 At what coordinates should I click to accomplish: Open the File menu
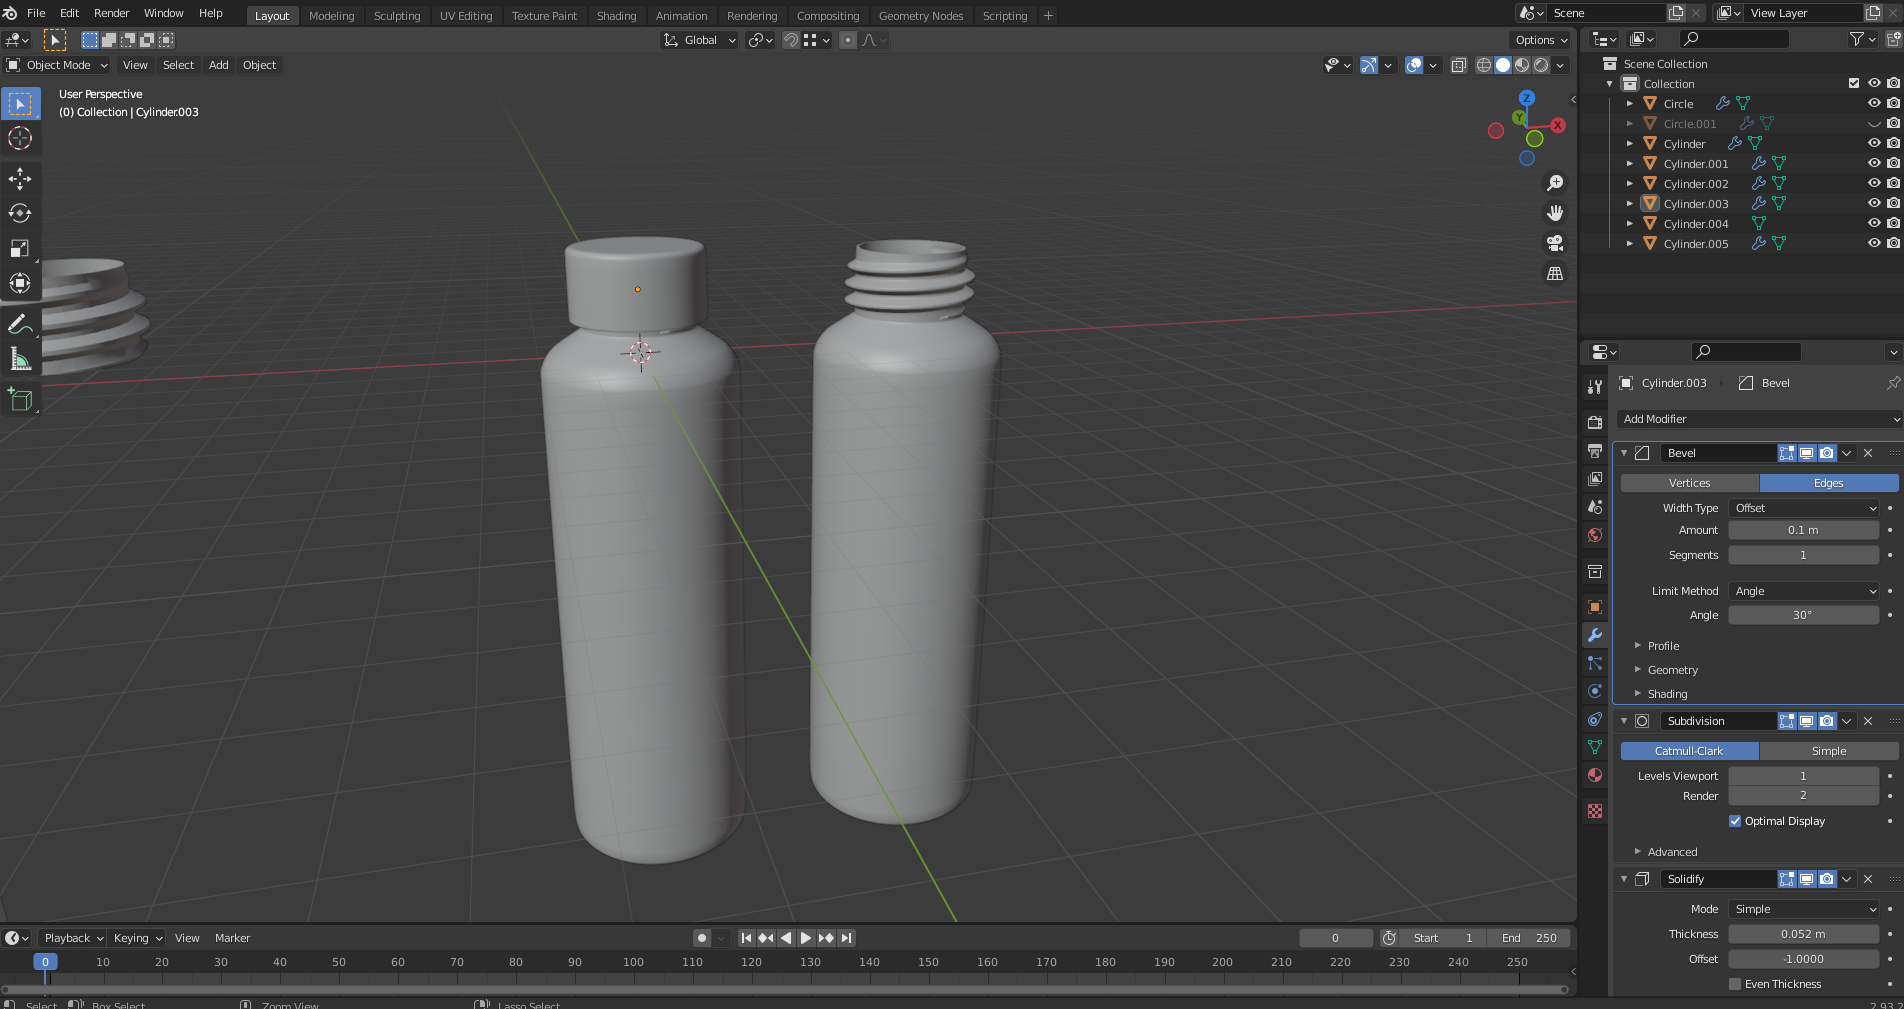[36, 13]
